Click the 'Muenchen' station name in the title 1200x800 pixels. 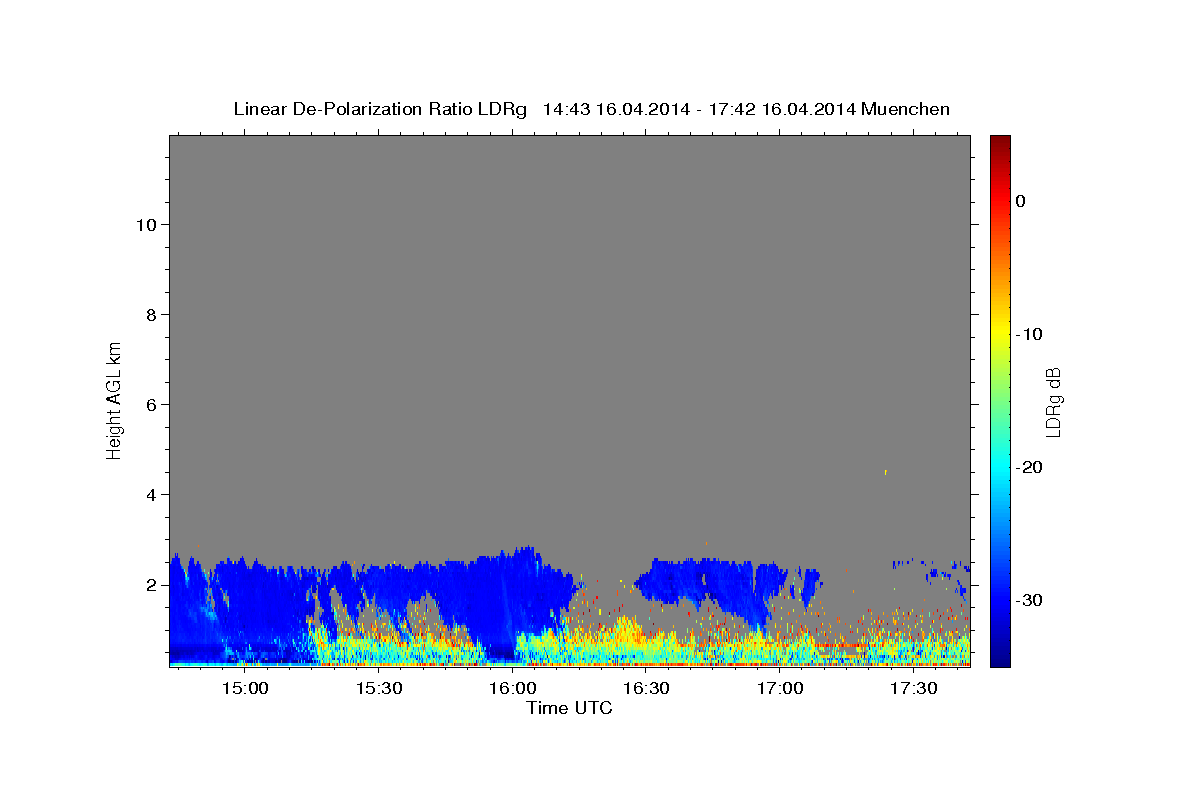904,109
